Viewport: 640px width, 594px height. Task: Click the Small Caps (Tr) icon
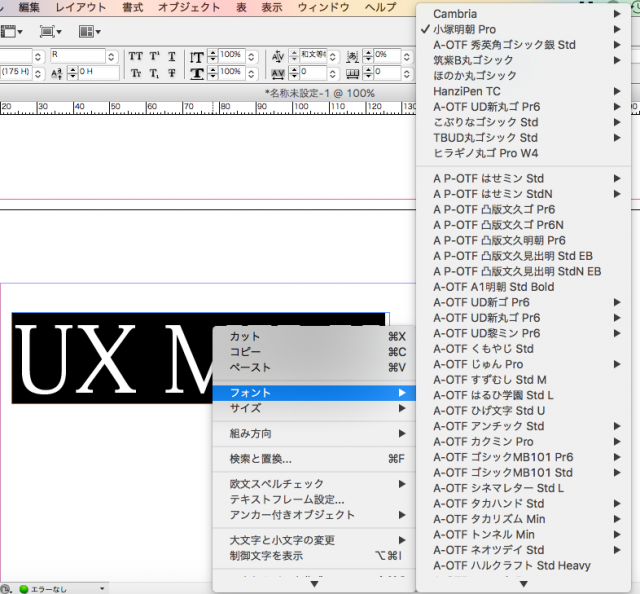click(x=135, y=73)
